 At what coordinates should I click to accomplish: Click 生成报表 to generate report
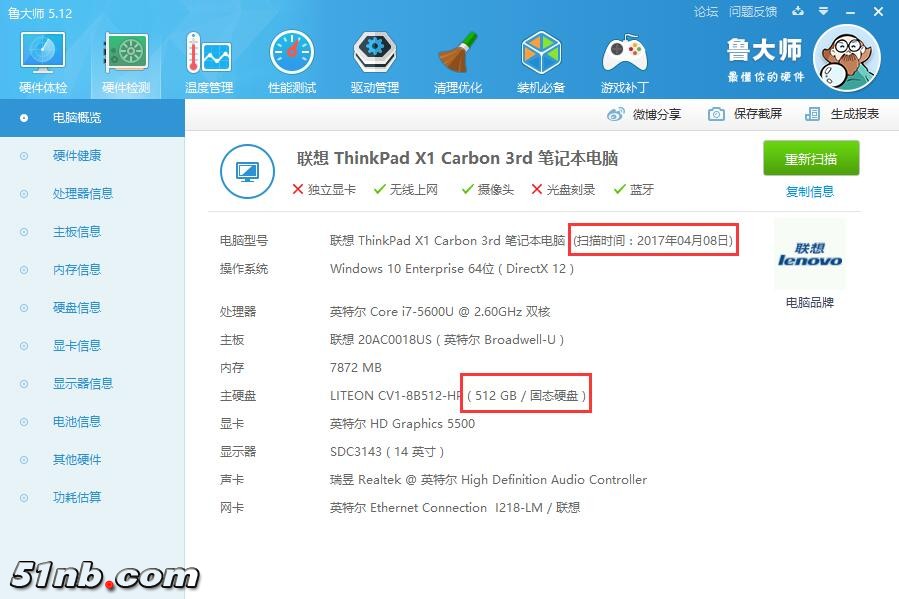tap(843, 114)
